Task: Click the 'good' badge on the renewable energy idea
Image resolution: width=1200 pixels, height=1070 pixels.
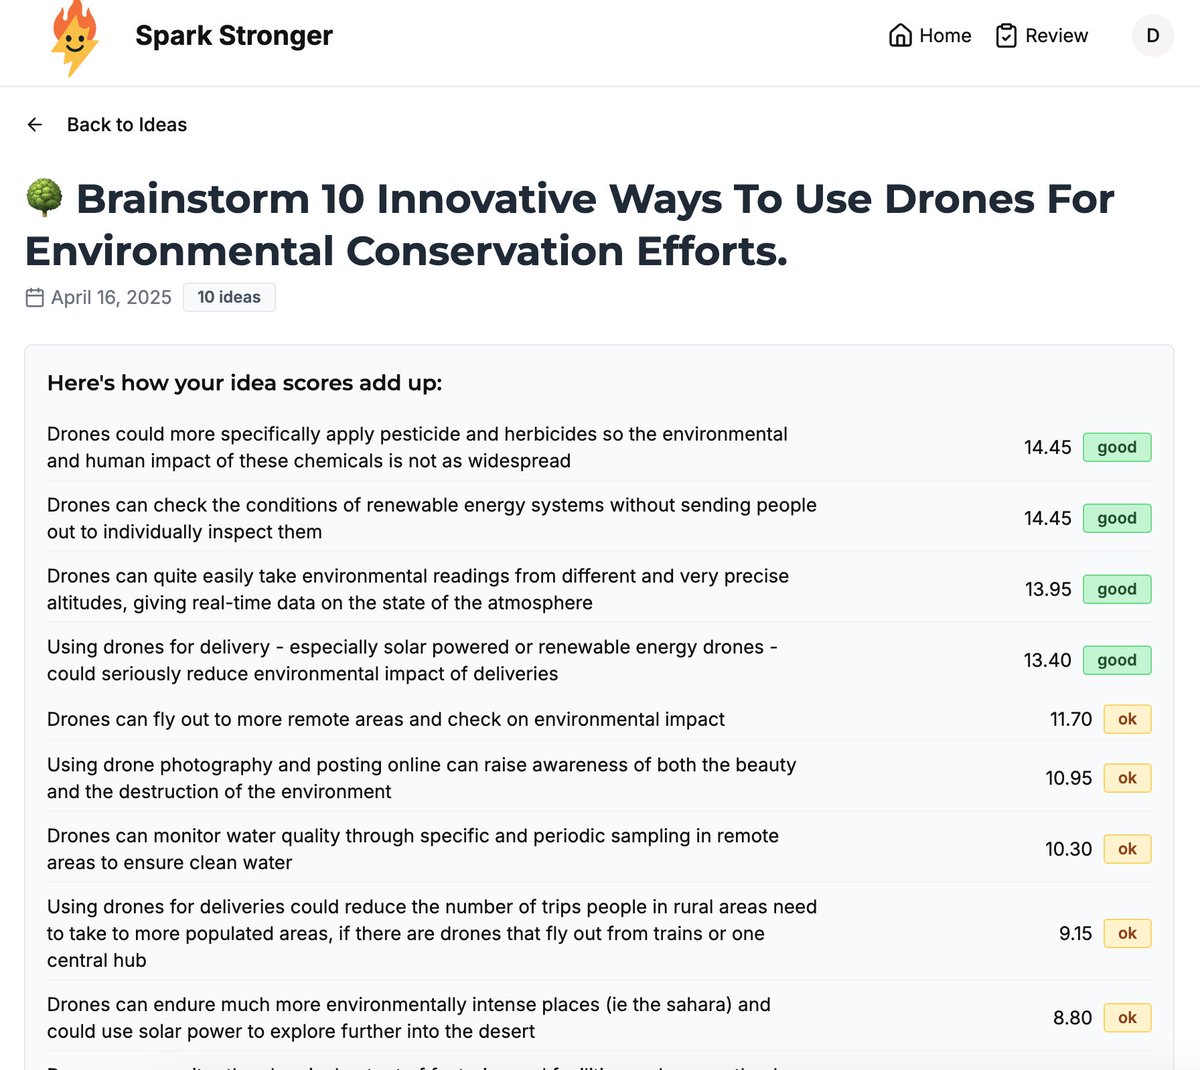Action: [1117, 518]
